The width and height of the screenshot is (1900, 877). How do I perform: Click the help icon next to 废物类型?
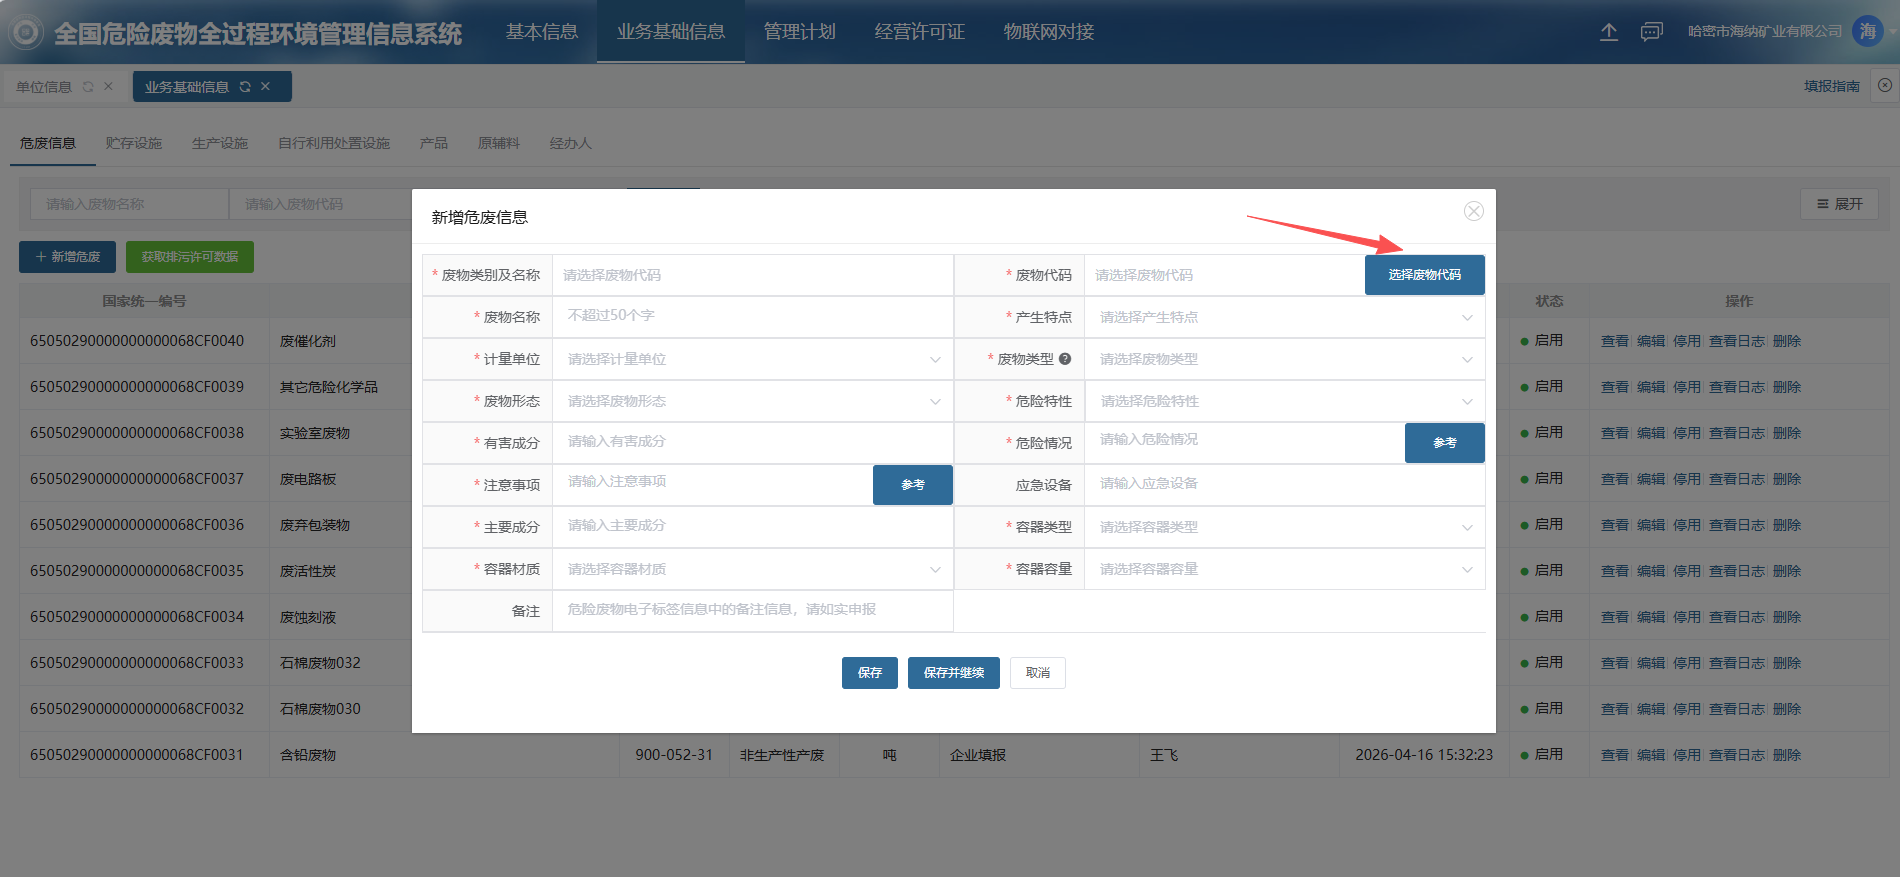pyautogui.click(x=1065, y=359)
